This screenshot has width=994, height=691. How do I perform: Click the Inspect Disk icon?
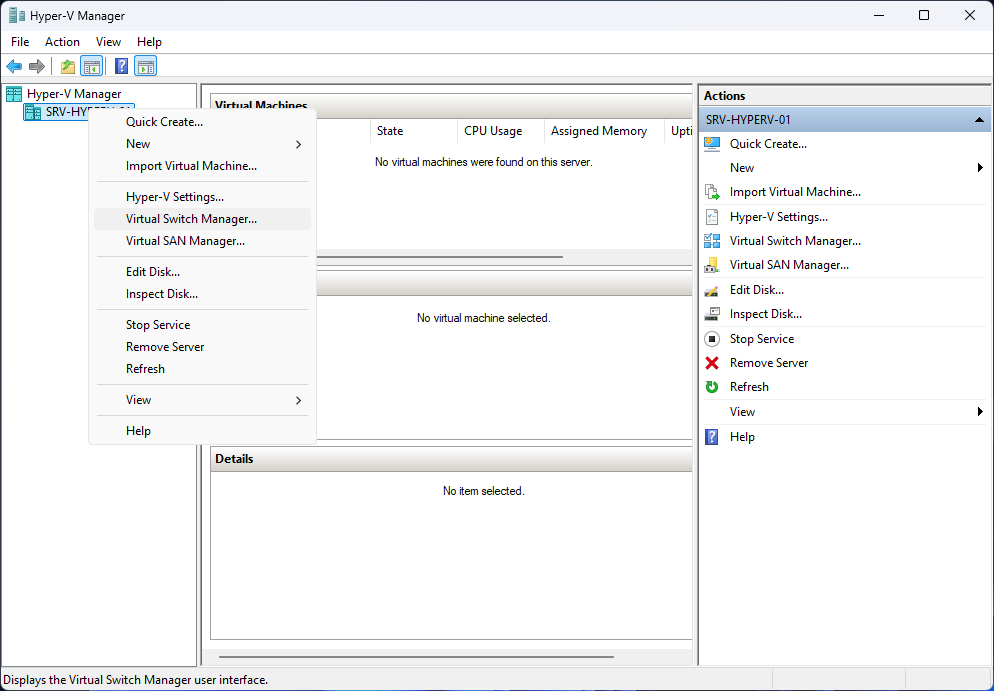point(714,313)
